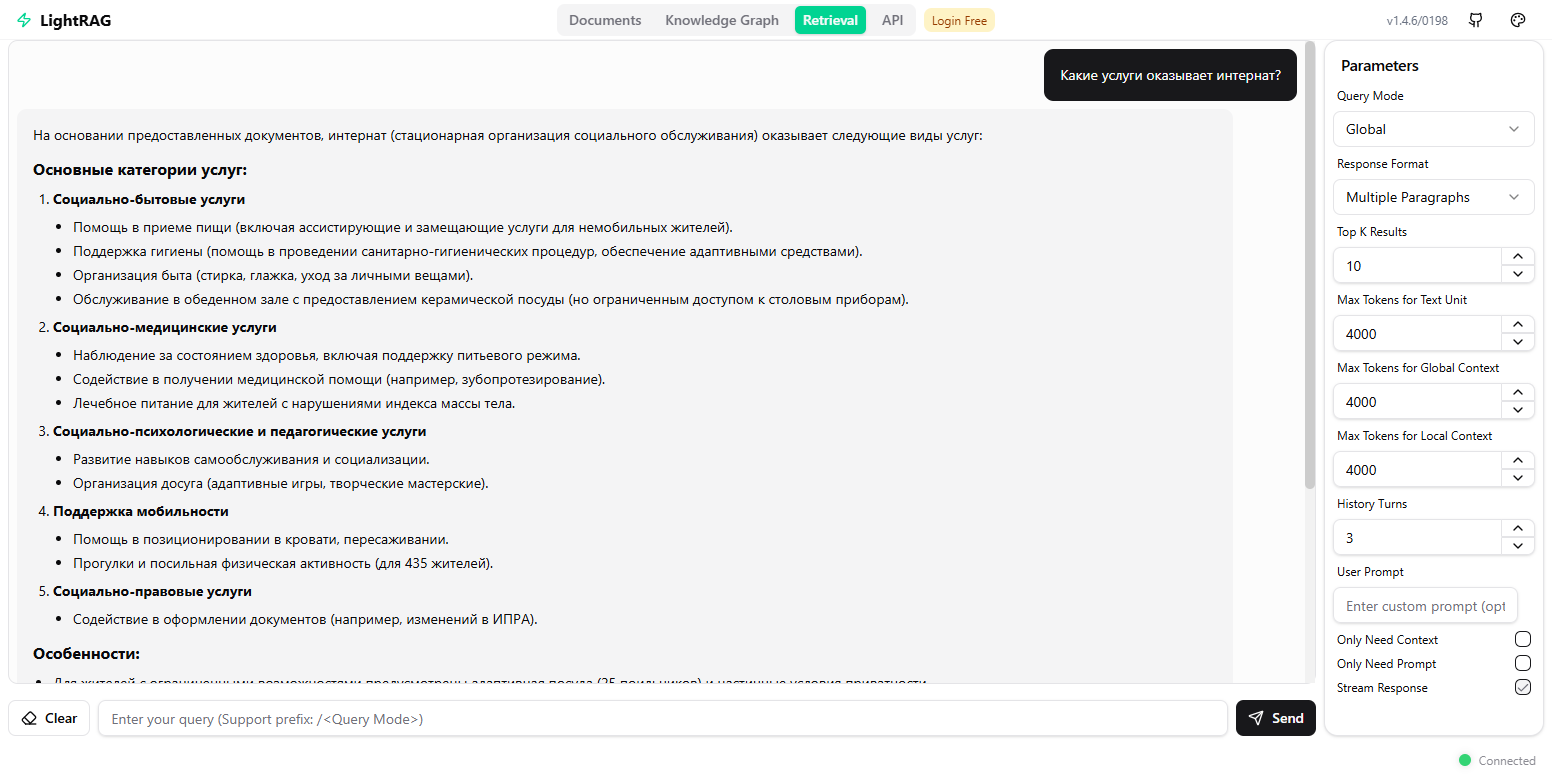The height and width of the screenshot is (784, 1552).
Task: Open the Query Mode dropdown
Action: pyautogui.click(x=1433, y=129)
